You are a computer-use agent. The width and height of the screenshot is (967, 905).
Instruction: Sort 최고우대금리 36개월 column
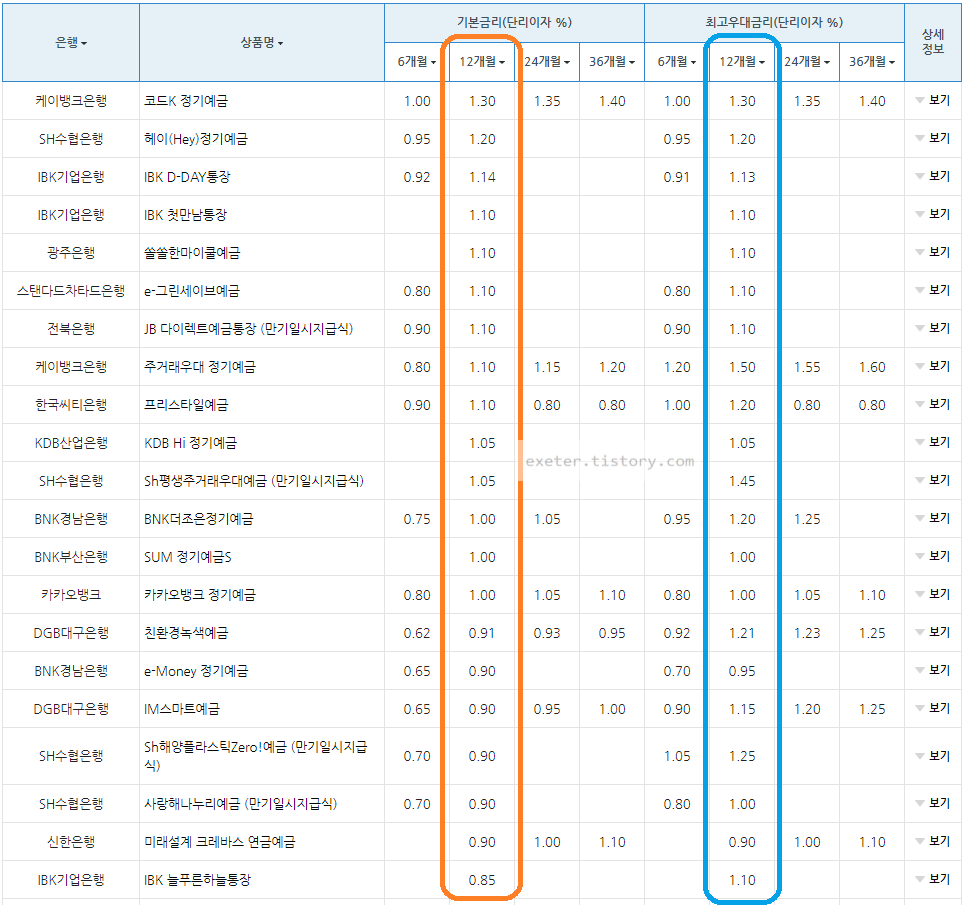pos(872,62)
